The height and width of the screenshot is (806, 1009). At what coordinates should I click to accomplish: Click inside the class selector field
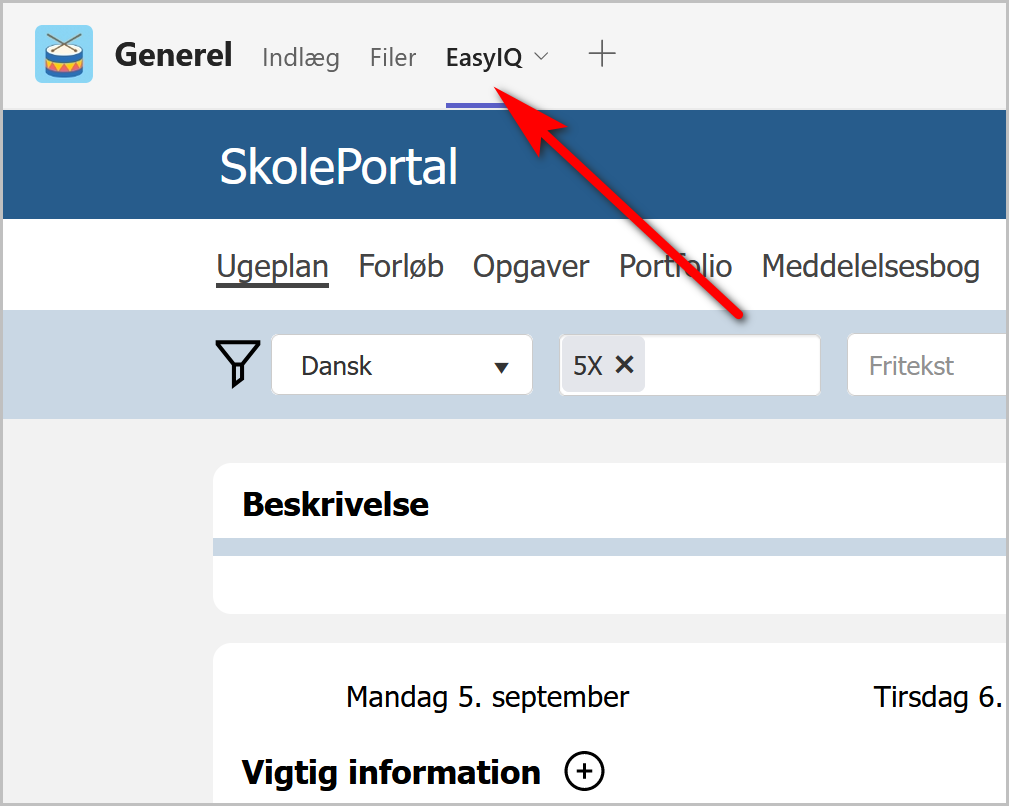coord(732,365)
